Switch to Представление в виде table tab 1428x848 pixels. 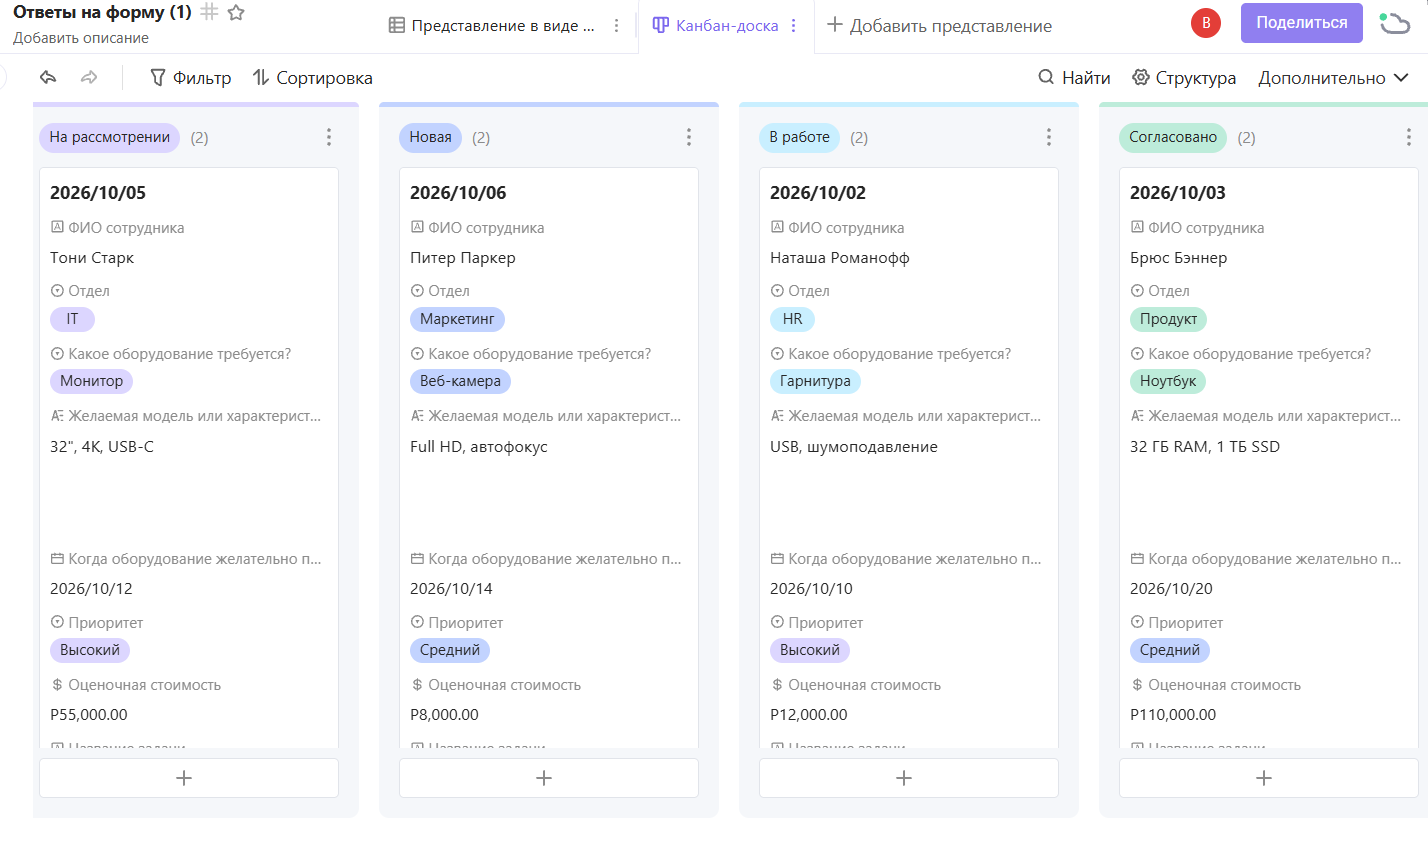coord(492,26)
